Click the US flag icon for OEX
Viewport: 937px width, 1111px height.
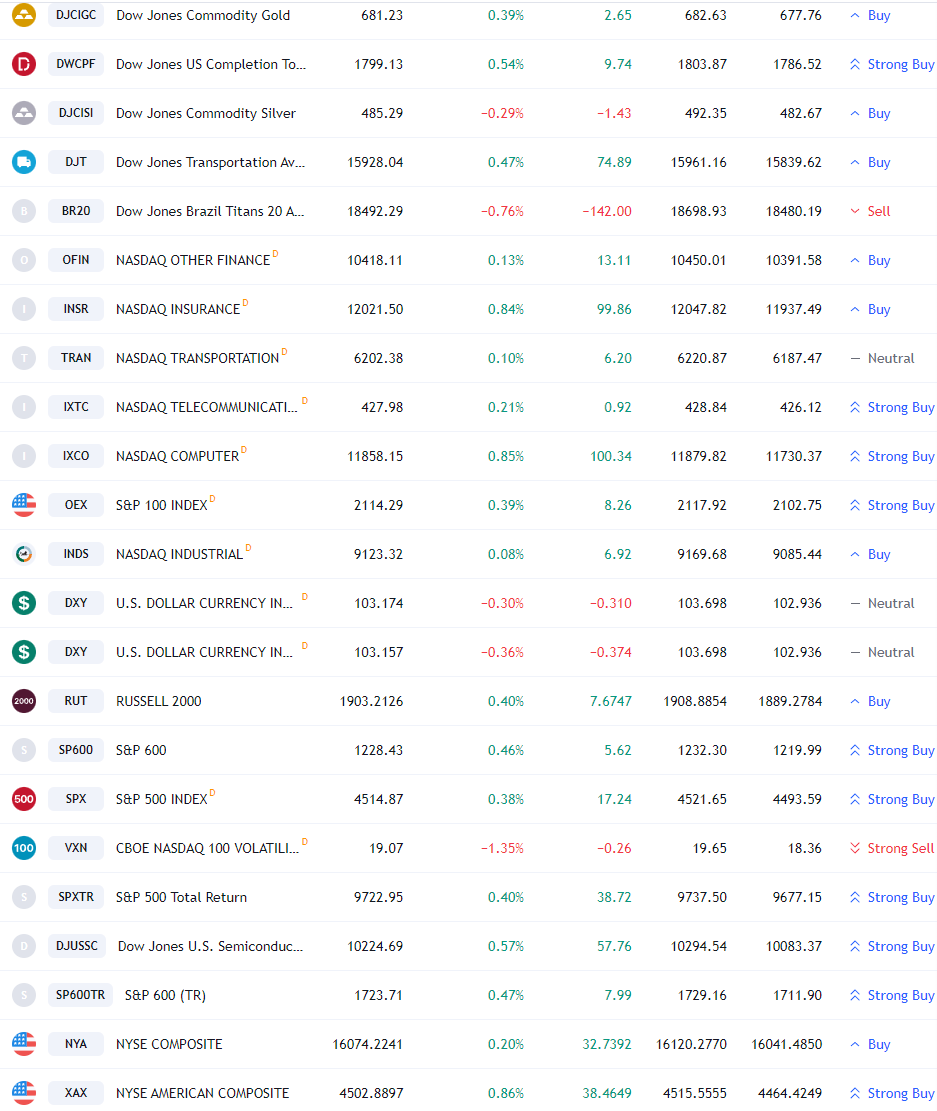[24, 504]
